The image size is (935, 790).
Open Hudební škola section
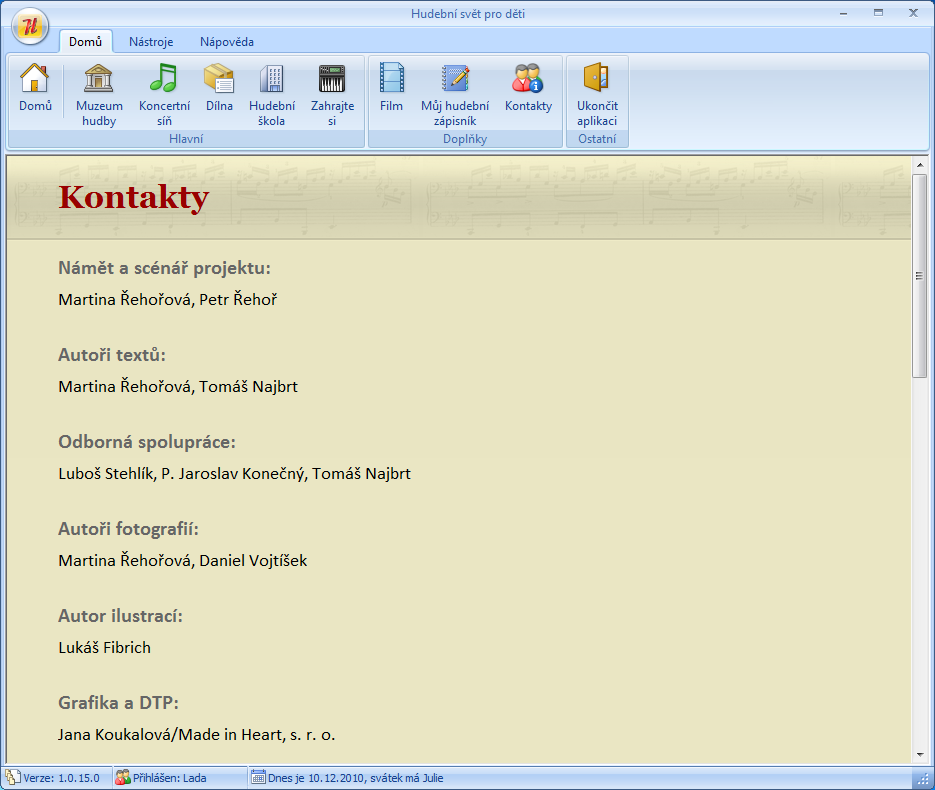coord(272,94)
